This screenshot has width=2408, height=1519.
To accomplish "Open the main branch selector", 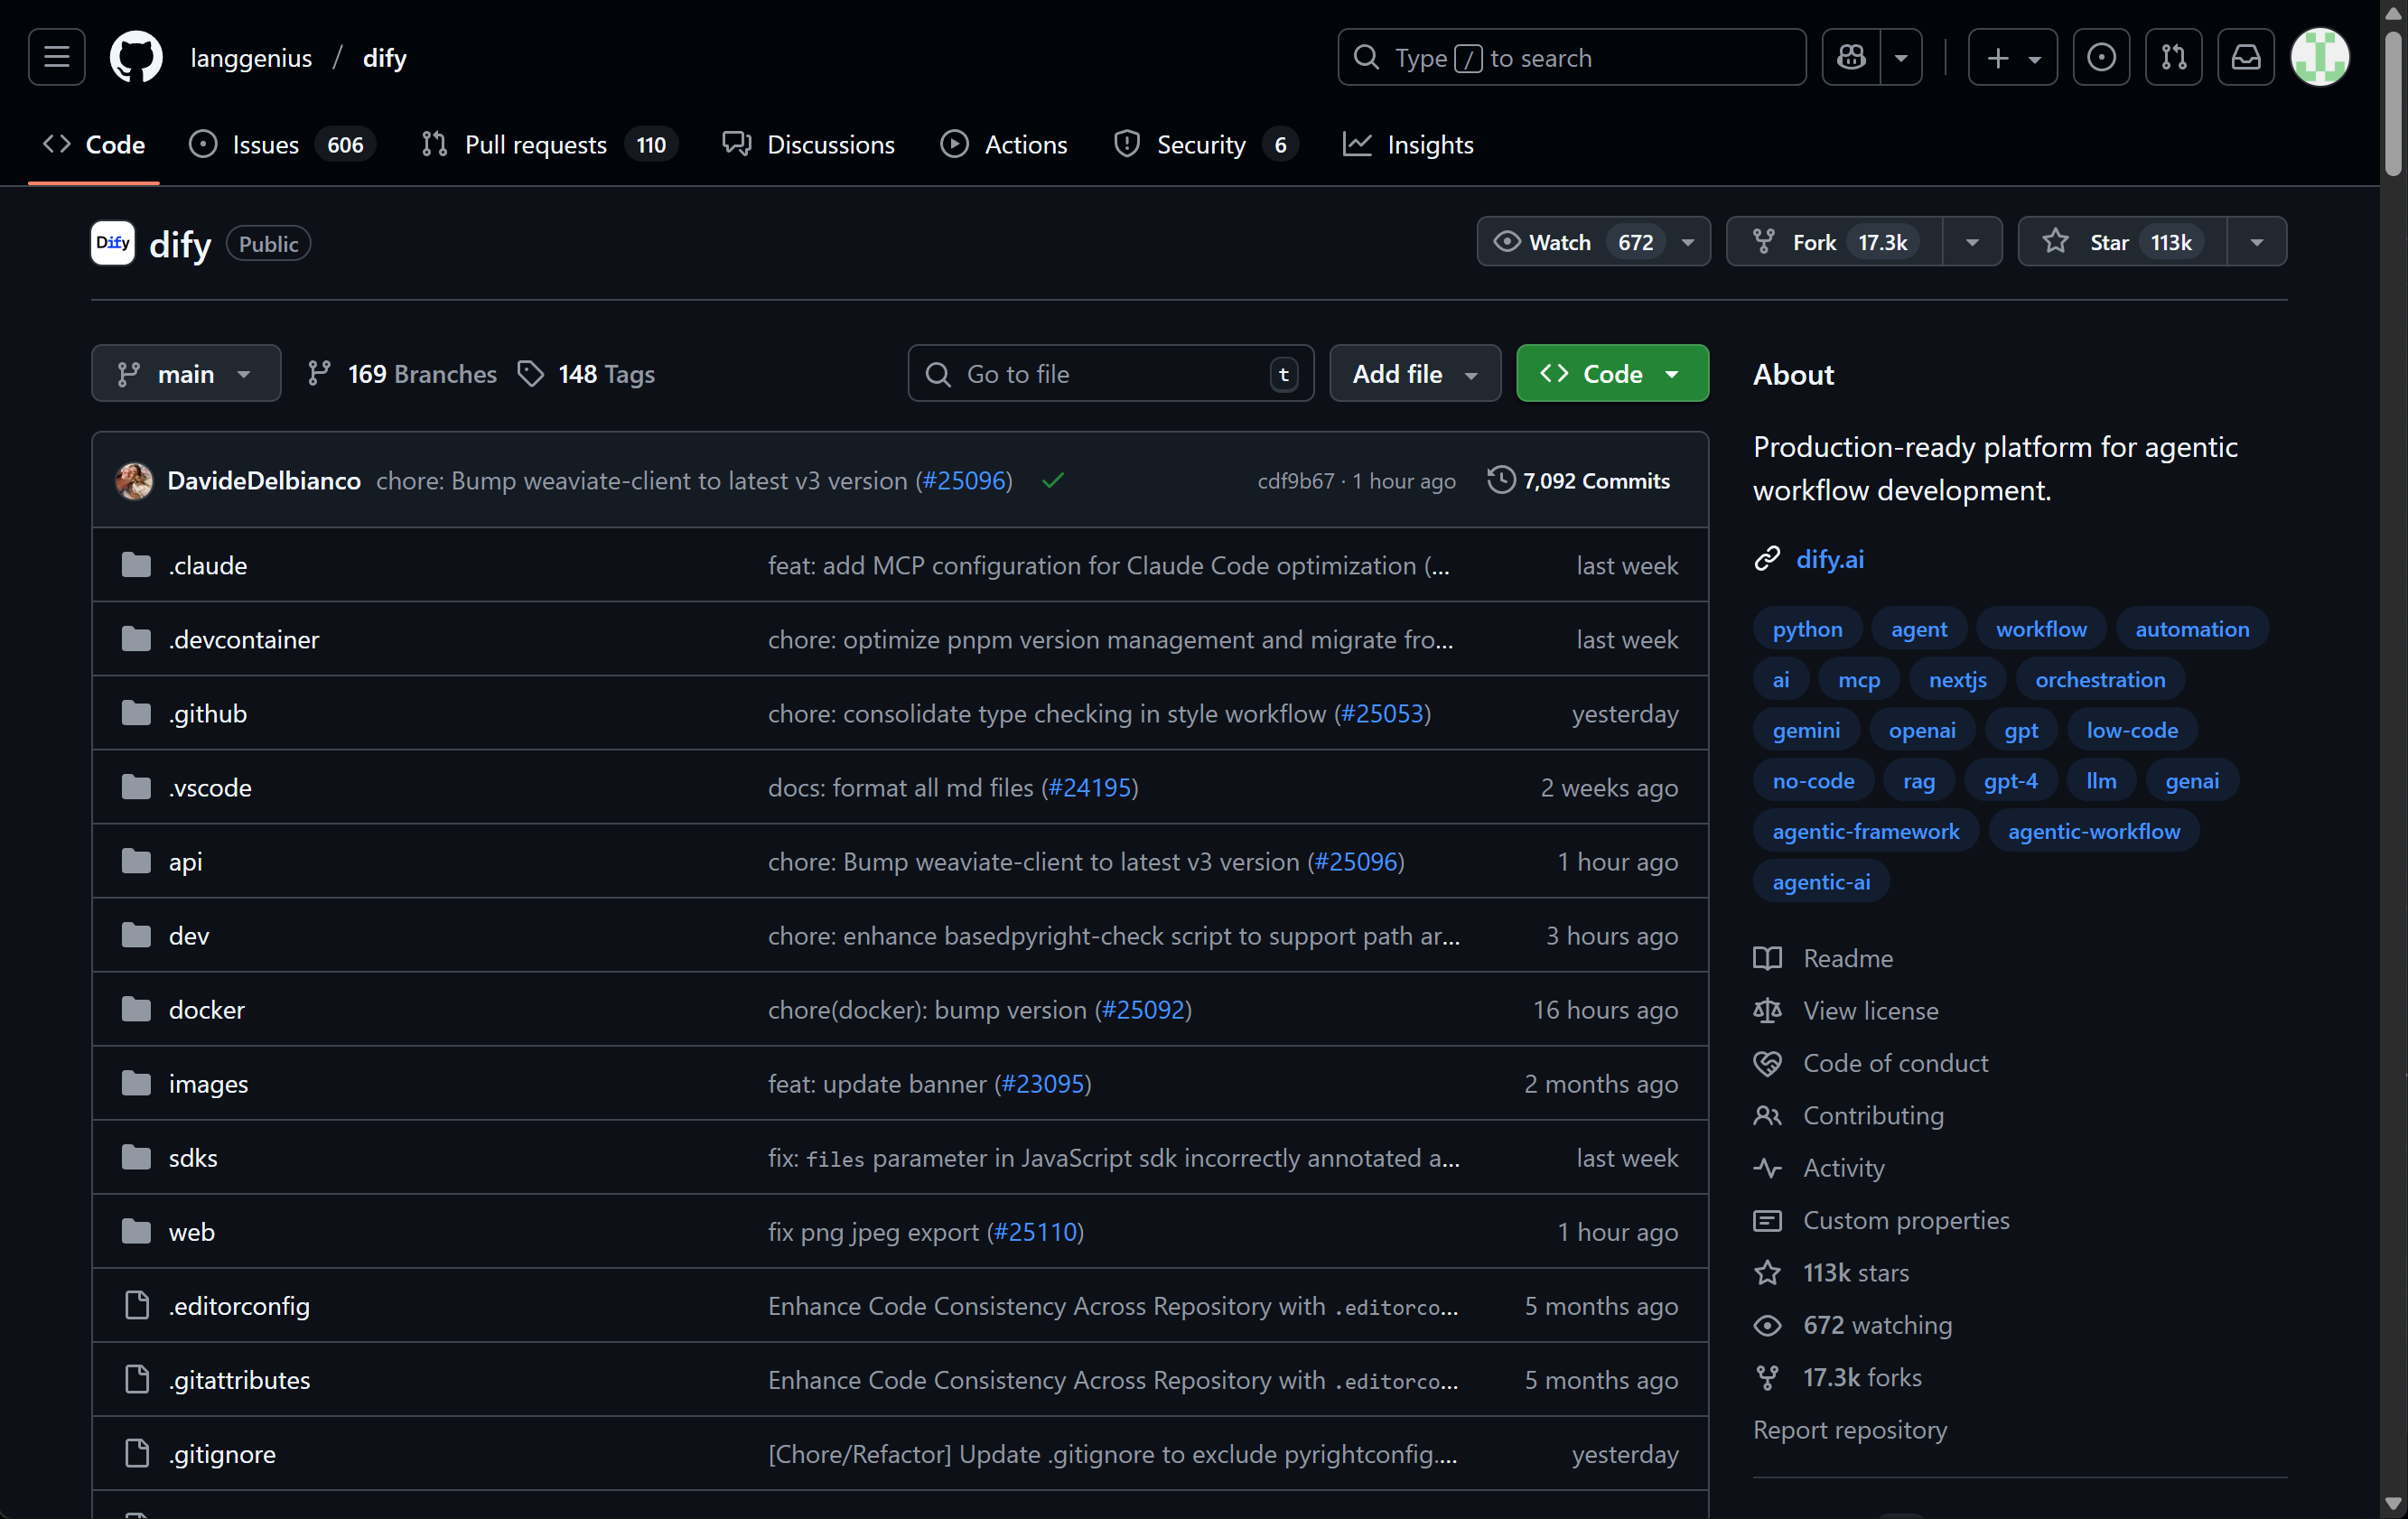I will [x=186, y=373].
